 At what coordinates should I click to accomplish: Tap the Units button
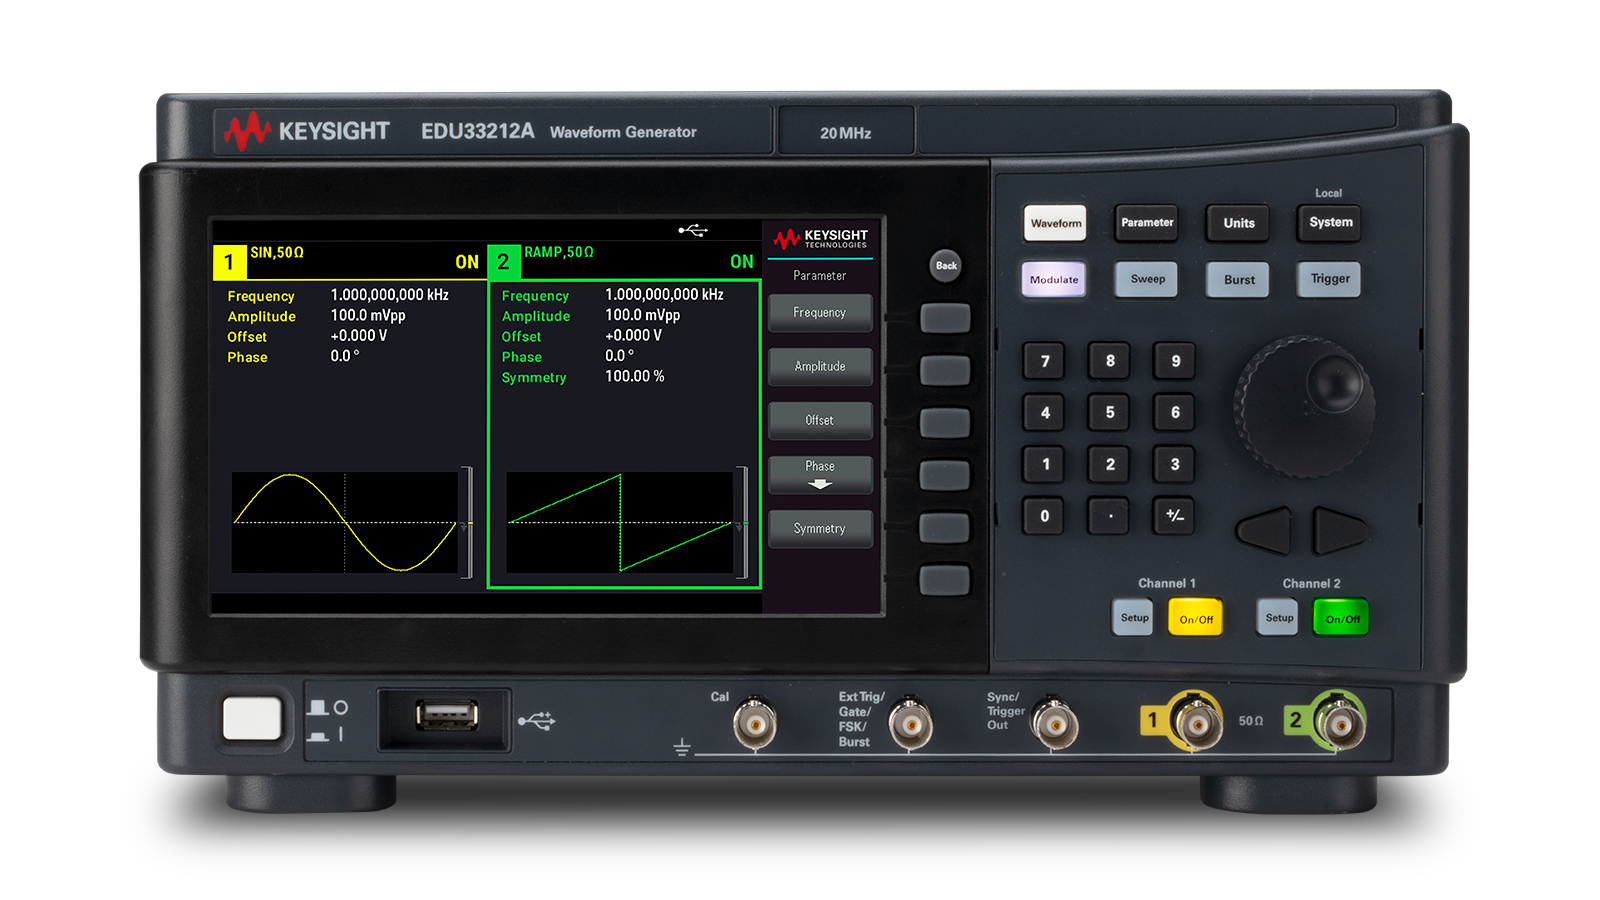tap(1239, 223)
